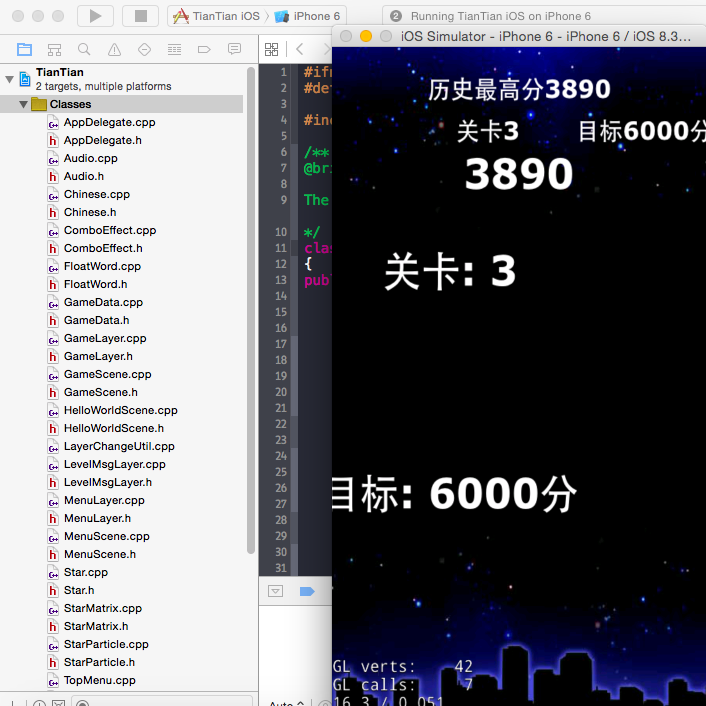Image resolution: width=706 pixels, height=706 pixels.
Task: Click the navigator vertical scrollbar
Action: pyautogui.click(x=251, y=311)
